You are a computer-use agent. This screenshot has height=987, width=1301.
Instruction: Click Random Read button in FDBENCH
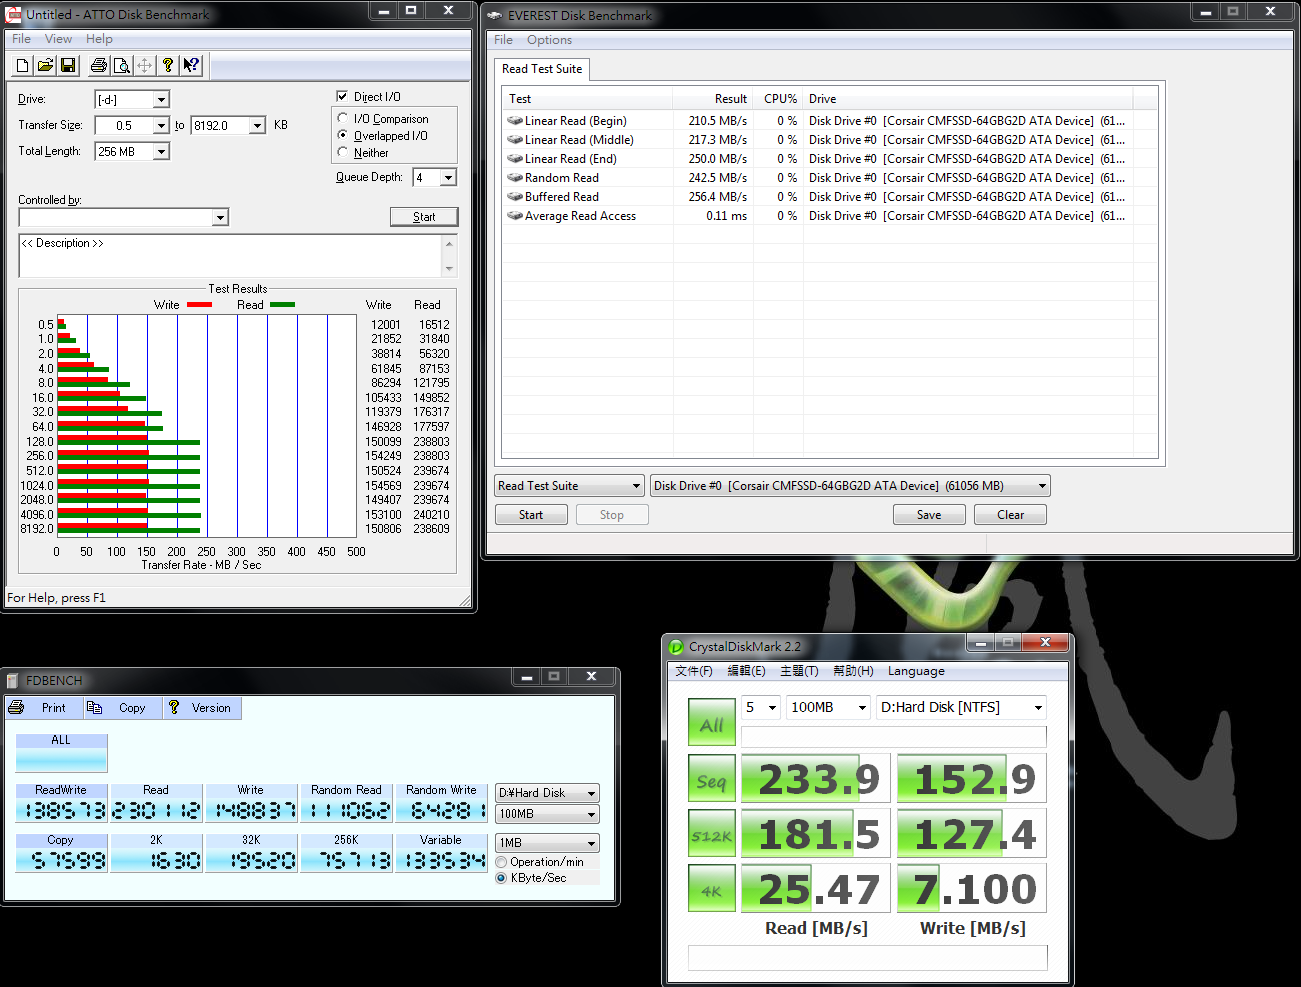point(346,803)
